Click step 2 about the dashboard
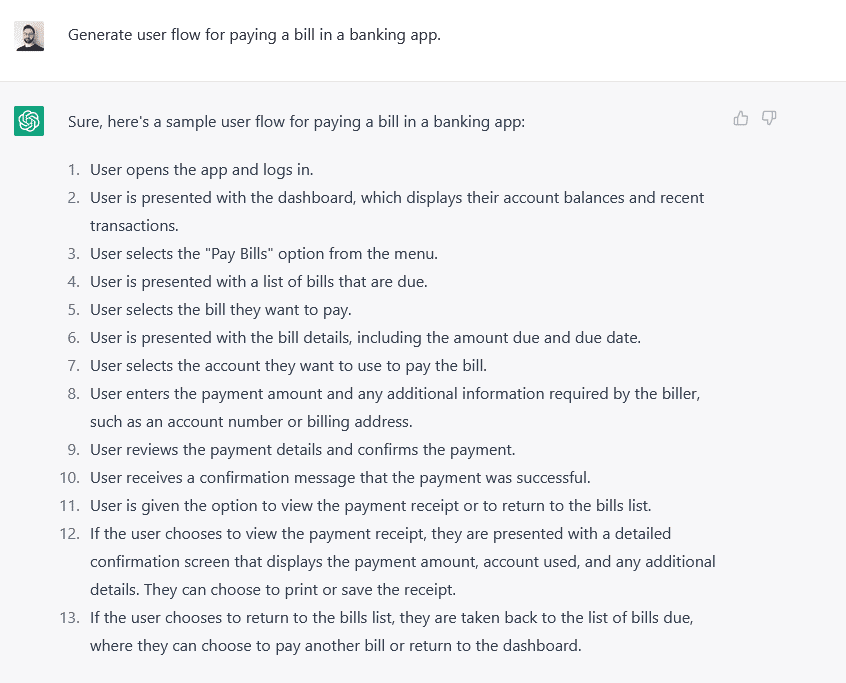The image size is (846, 683). (397, 211)
